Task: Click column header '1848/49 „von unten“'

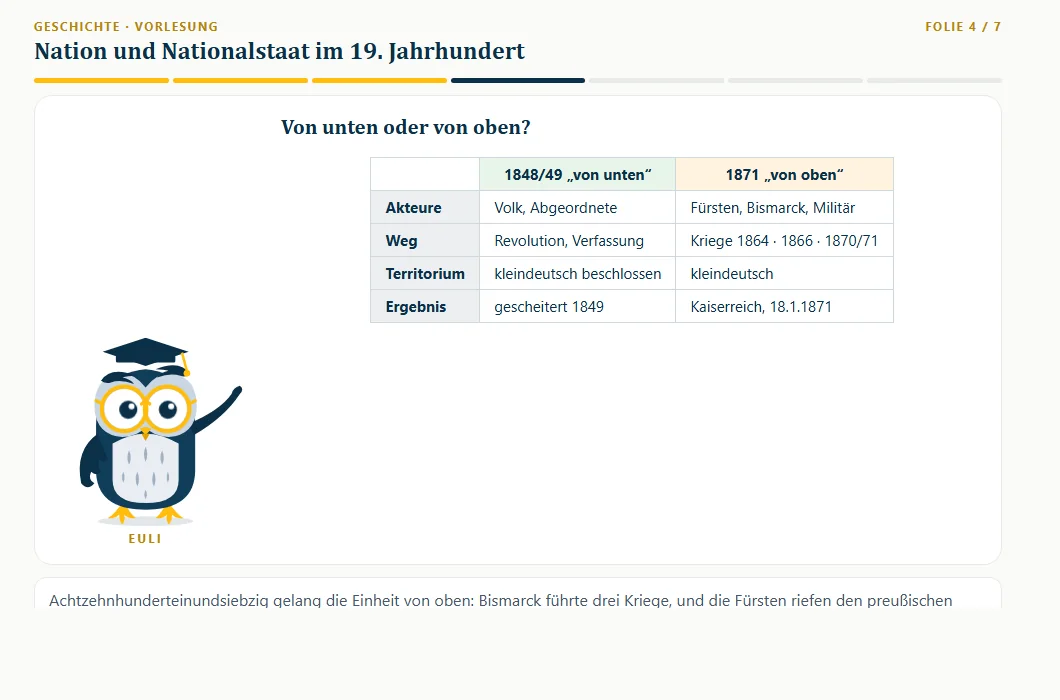Action: click(x=577, y=174)
